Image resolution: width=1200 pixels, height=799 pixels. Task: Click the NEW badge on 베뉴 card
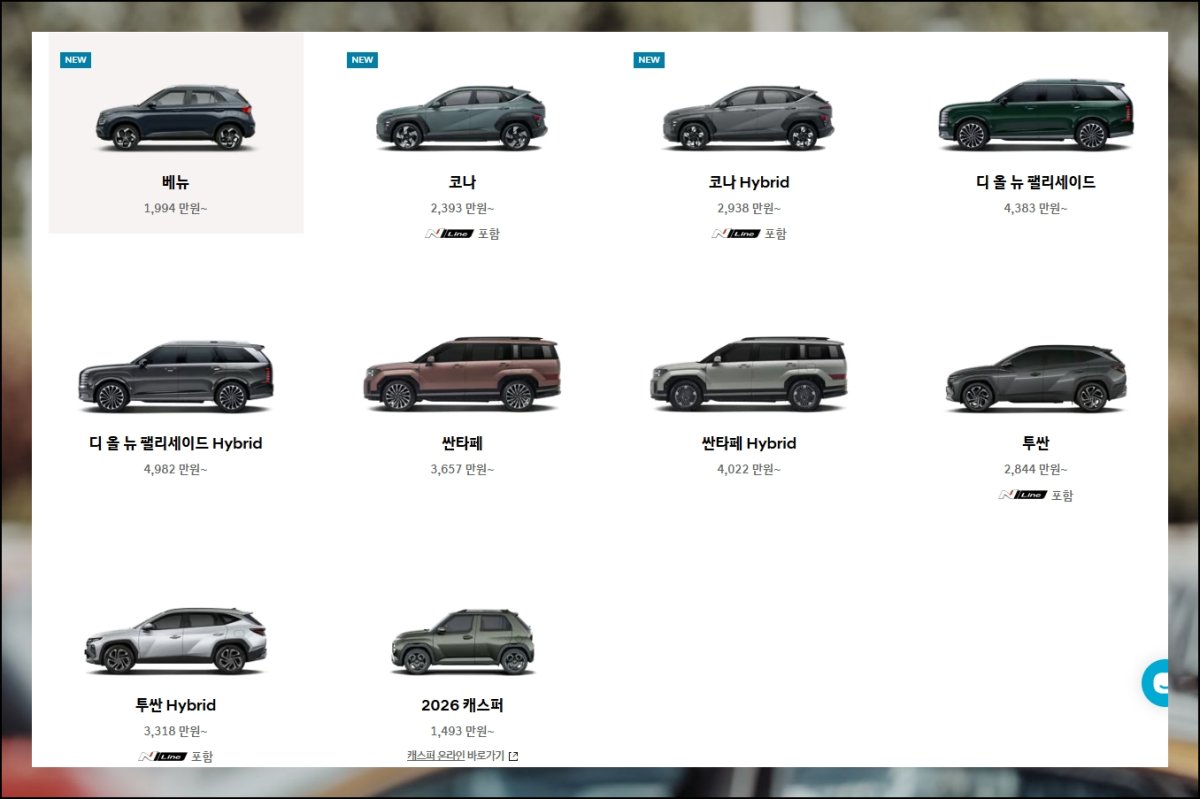pyautogui.click(x=76, y=60)
